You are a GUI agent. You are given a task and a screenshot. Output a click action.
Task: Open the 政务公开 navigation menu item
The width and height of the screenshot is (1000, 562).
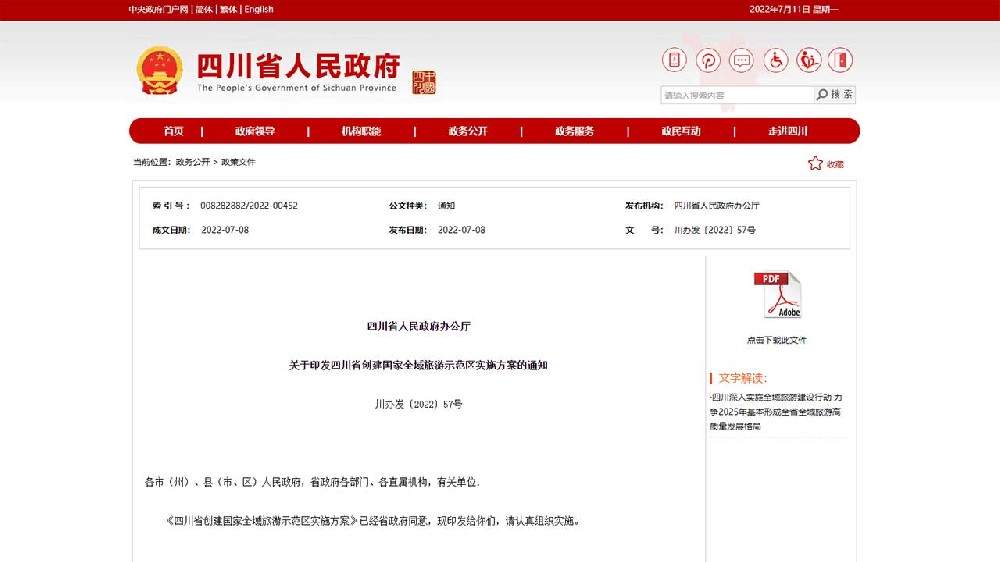tap(467, 131)
